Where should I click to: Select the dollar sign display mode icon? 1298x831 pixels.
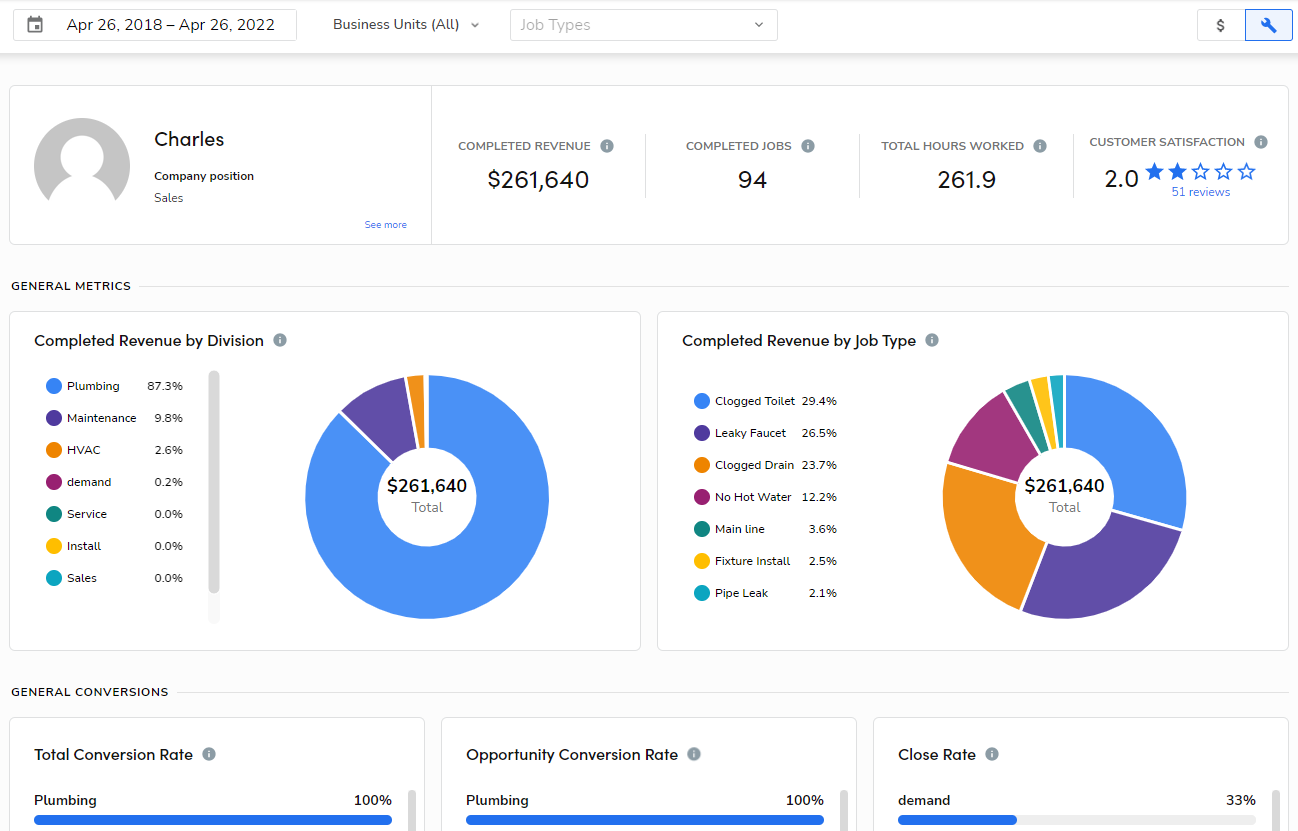point(1220,24)
